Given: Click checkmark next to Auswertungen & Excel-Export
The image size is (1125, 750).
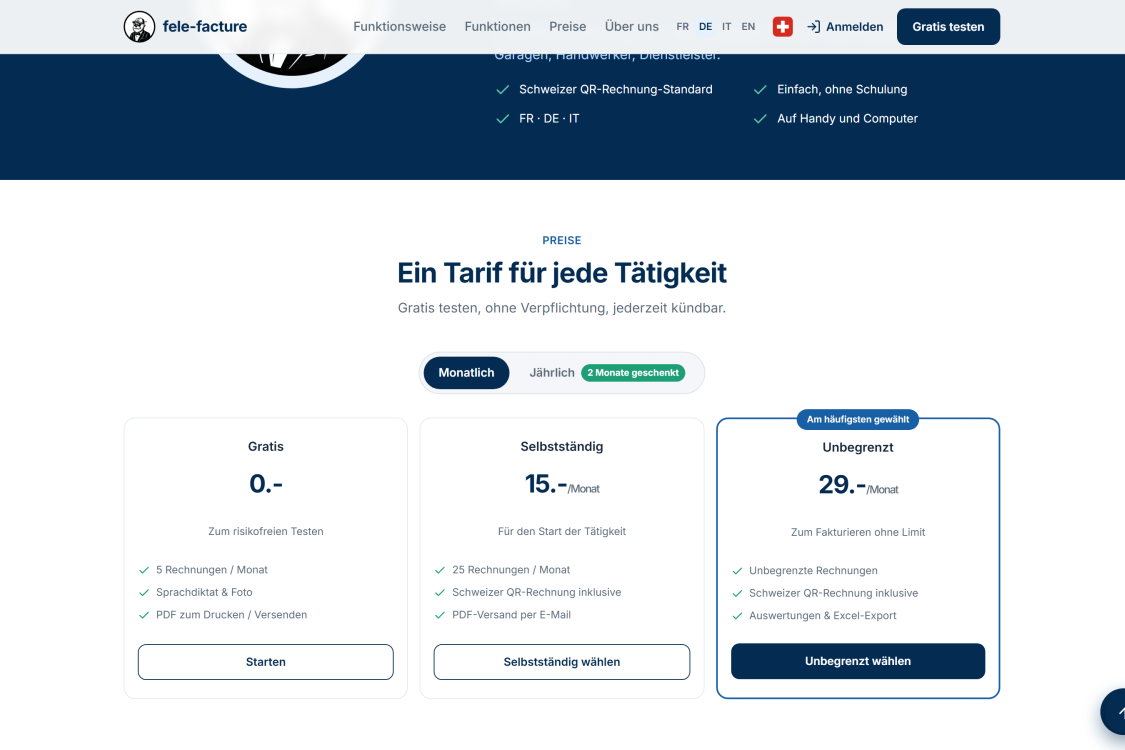Looking at the screenshot, I should point(737,616).
